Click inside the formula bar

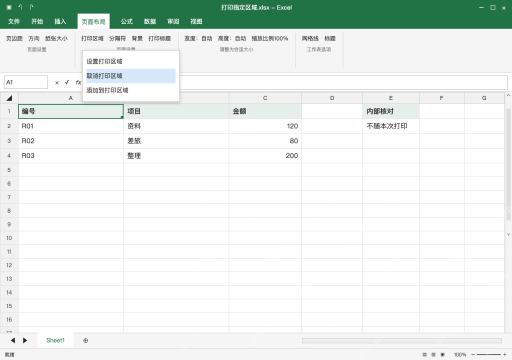tap(343, 82)
